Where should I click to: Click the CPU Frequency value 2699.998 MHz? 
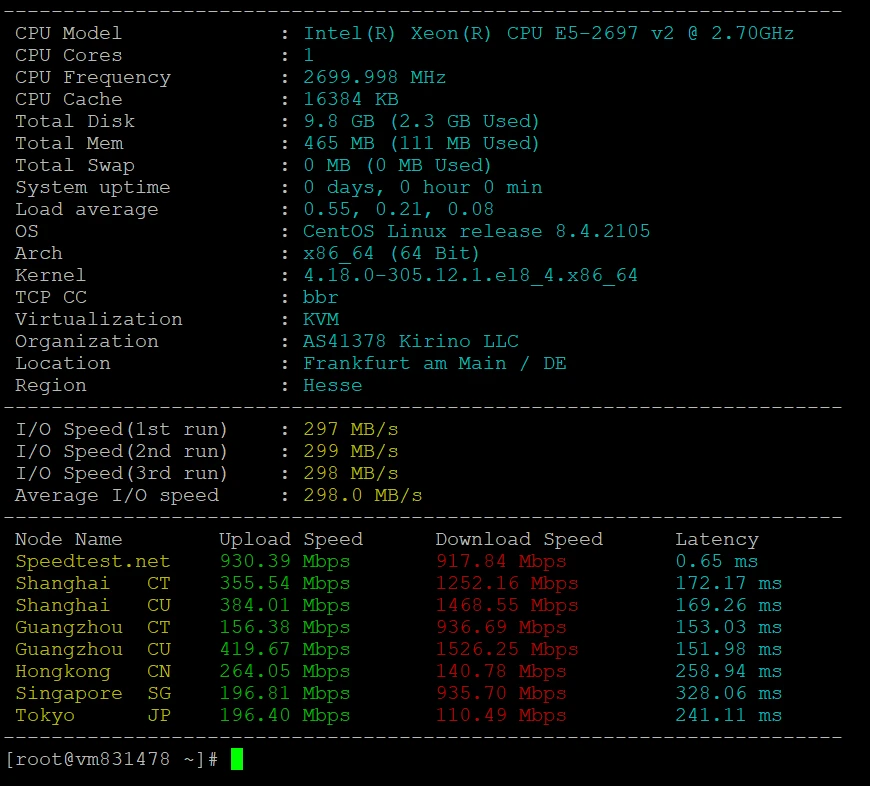pos(375,77)
